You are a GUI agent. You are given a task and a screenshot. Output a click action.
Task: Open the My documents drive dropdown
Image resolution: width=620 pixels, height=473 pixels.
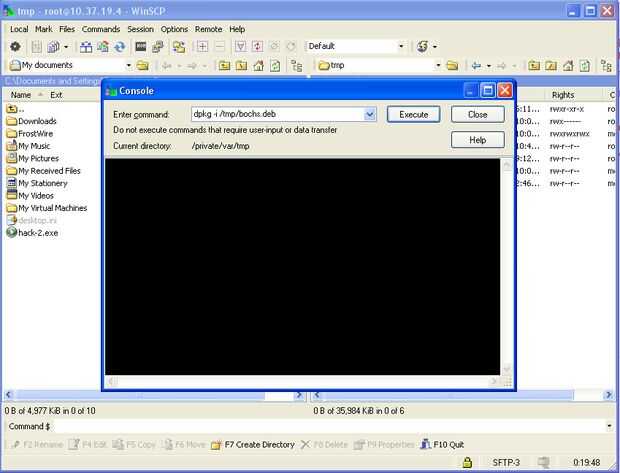(x=128, y=65)
